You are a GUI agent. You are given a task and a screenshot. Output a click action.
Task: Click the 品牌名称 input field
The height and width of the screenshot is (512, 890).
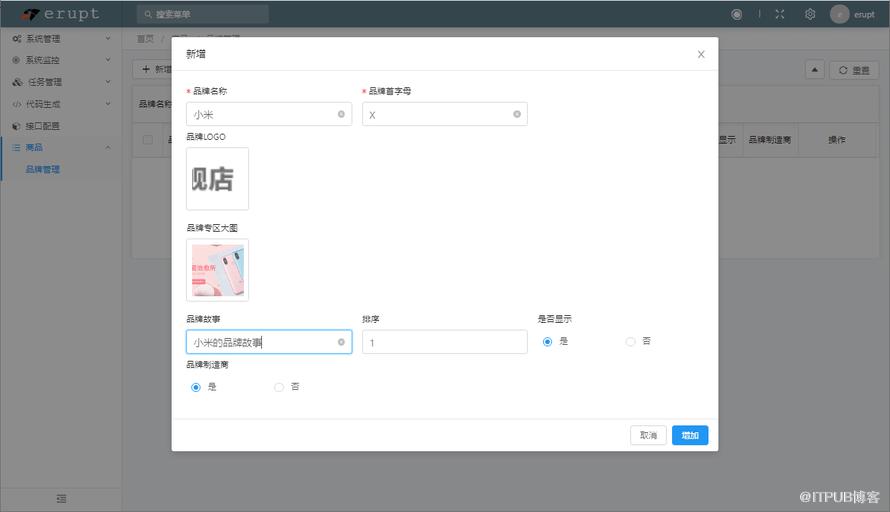[268, 114]
